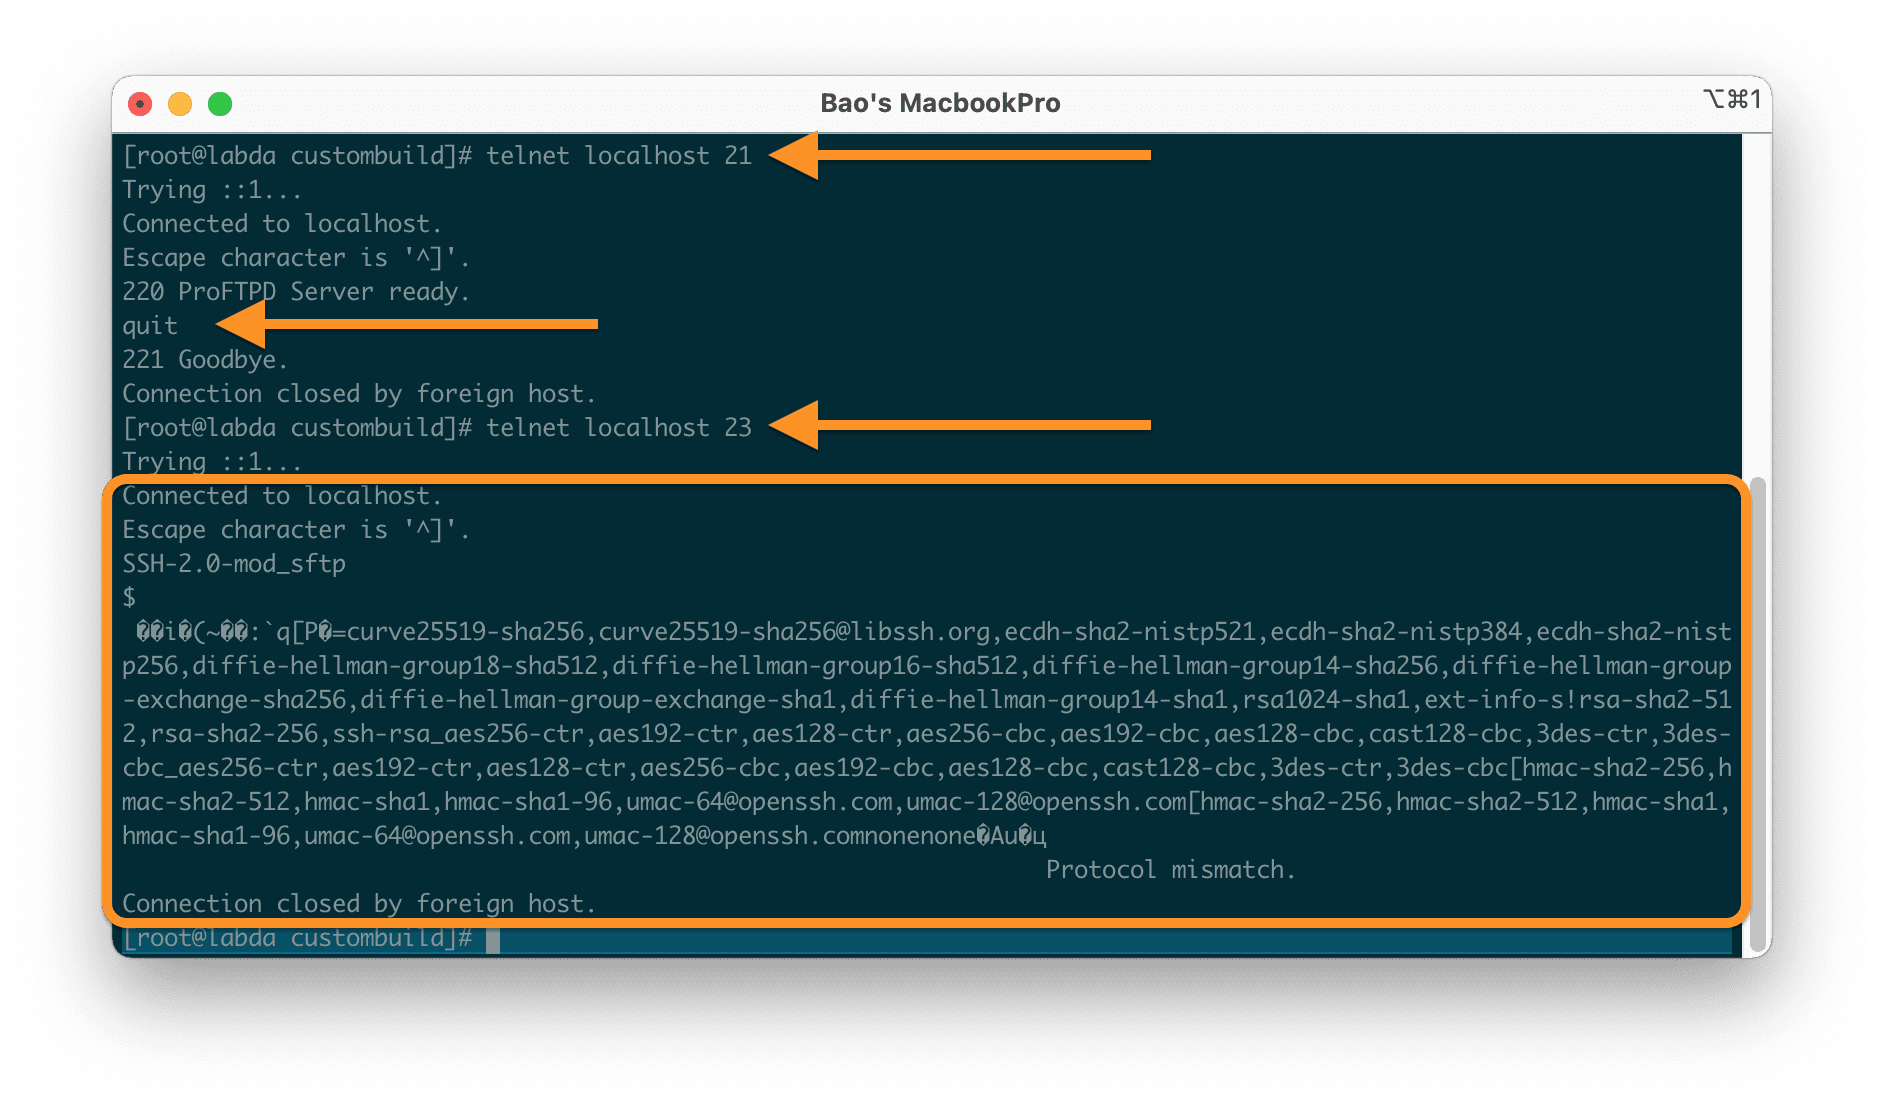Click the yellow minimize window button

(x=180, y=103)
